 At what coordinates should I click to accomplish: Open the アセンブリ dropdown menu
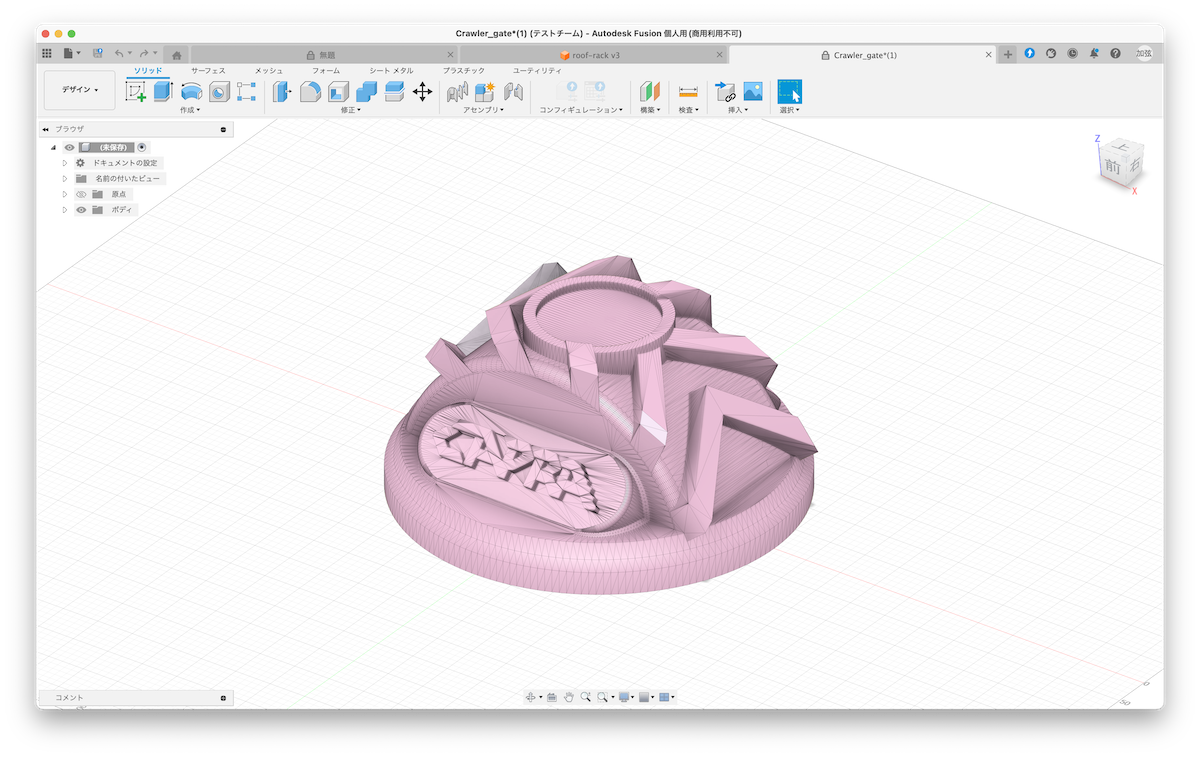point(485,110)
